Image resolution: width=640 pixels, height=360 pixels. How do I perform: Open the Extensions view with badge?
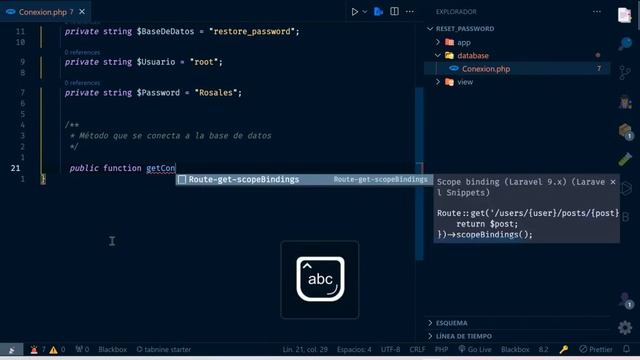pos(625,131)
